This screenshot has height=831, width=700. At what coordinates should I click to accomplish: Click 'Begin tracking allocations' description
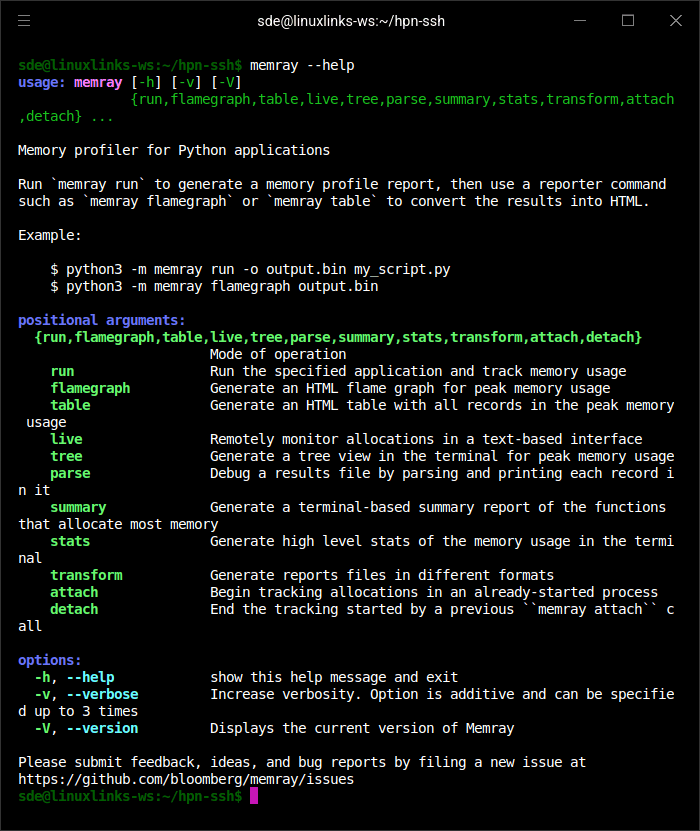434,592
